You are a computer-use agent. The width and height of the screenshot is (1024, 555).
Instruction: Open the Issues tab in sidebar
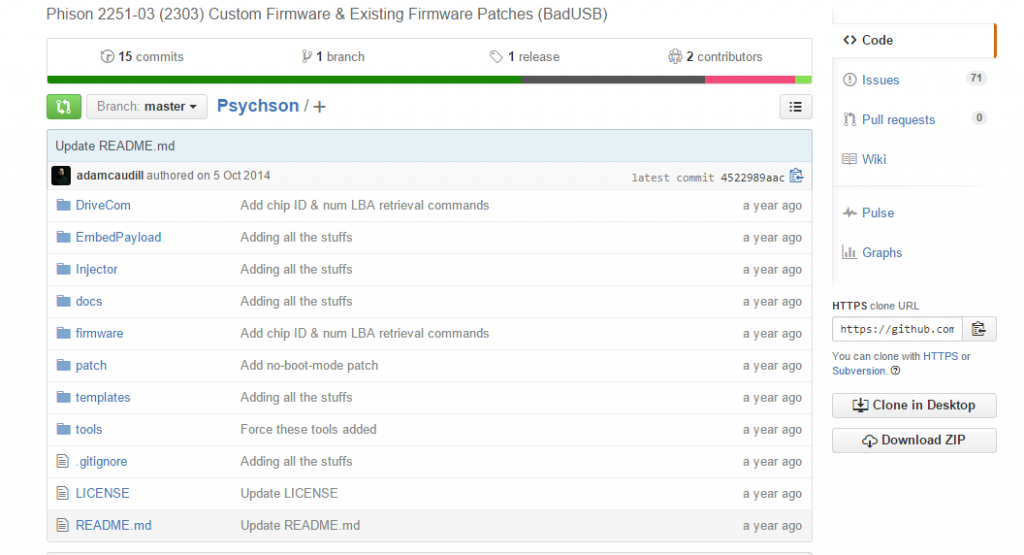click(880, 80)
